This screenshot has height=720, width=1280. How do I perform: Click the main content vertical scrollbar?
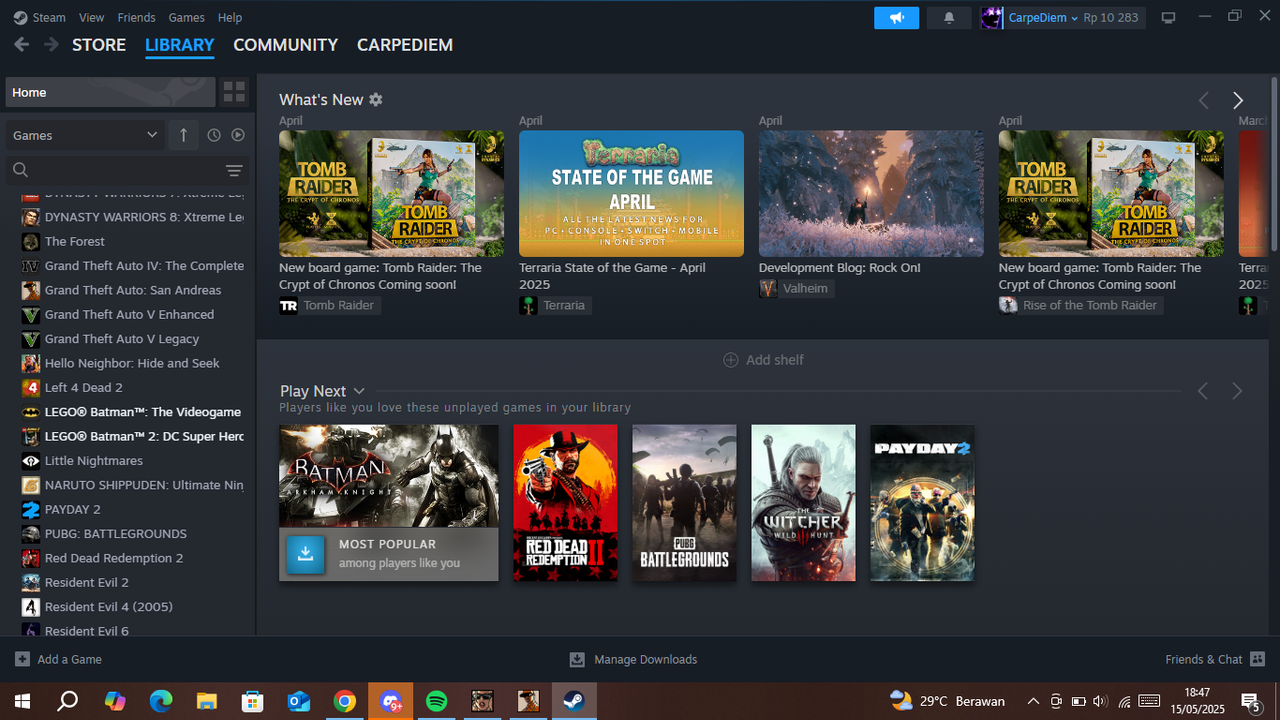point(1274,165)
